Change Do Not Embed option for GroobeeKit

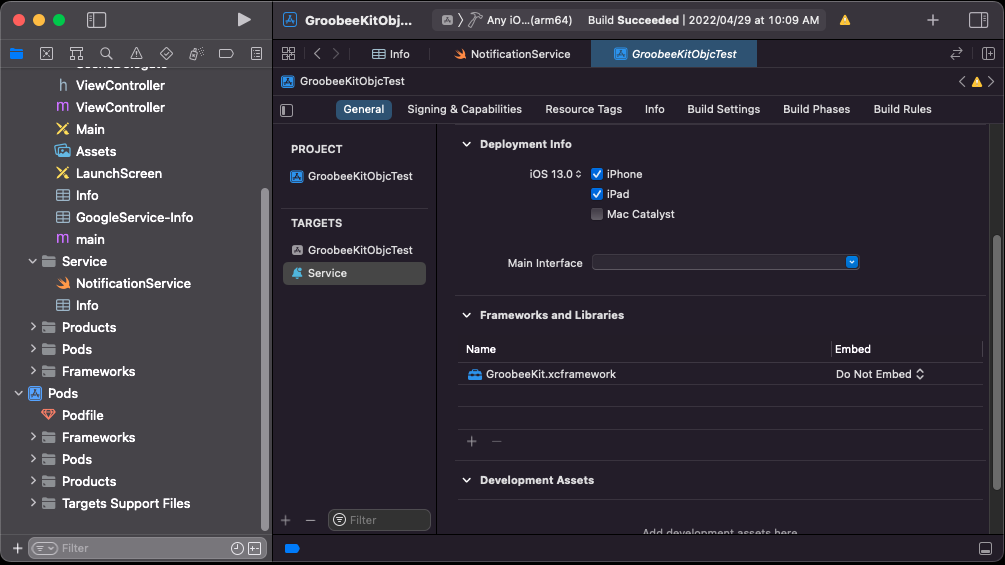pyautogui.click(x=879, y=374)
